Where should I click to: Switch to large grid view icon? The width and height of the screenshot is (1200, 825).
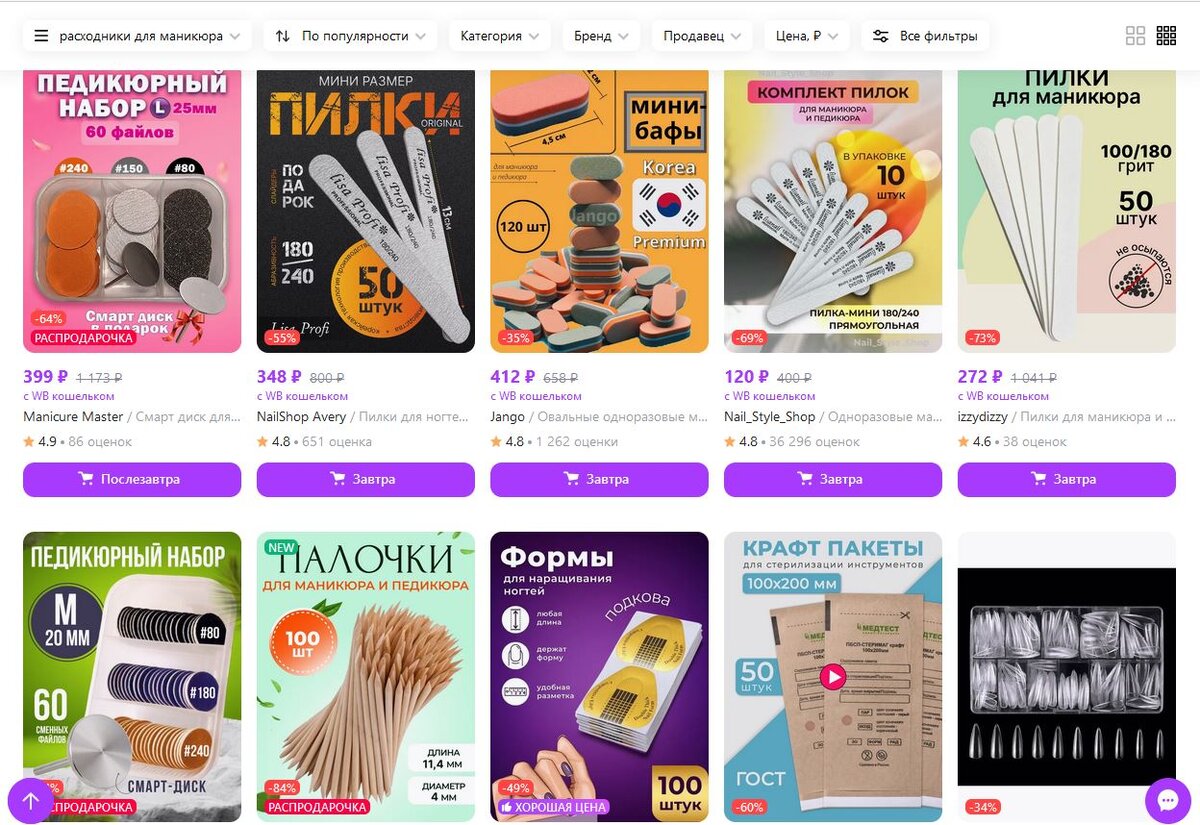pyautogui.click(x=1135, y=36)
